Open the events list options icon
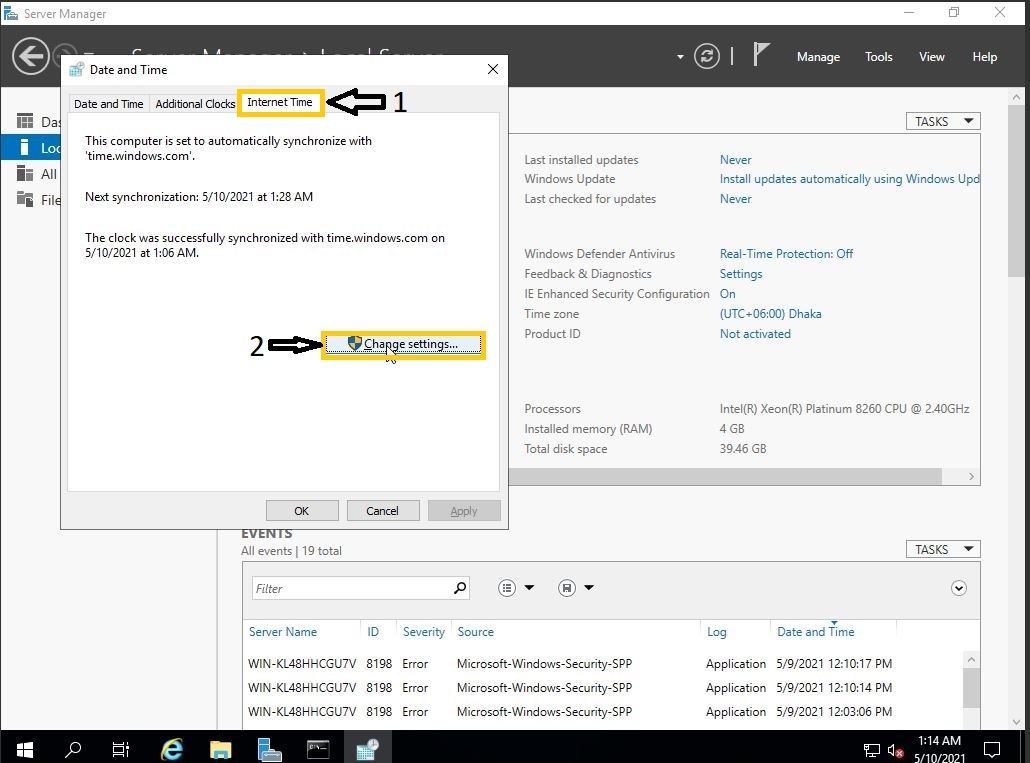 (506, 588)
